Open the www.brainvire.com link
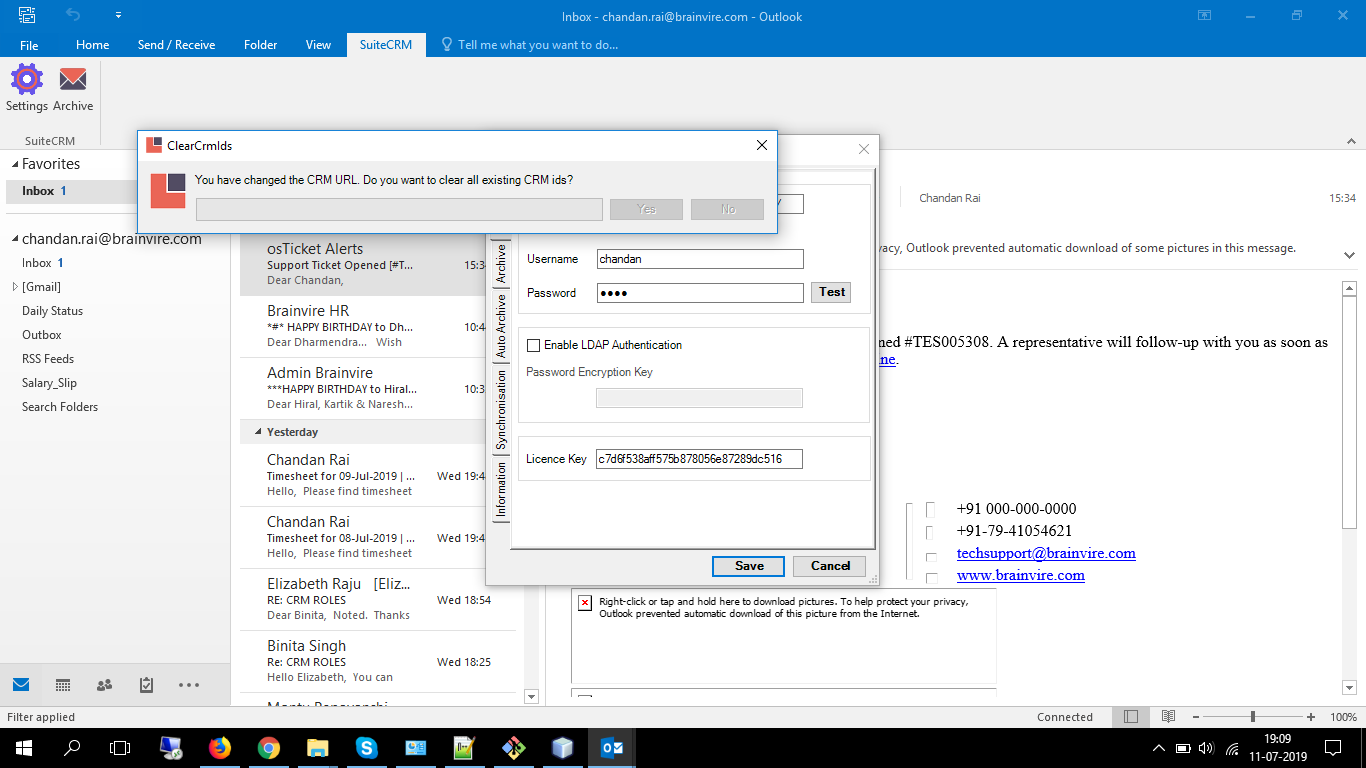Viewport: 1366px width, 768px height. (1021, 575)
